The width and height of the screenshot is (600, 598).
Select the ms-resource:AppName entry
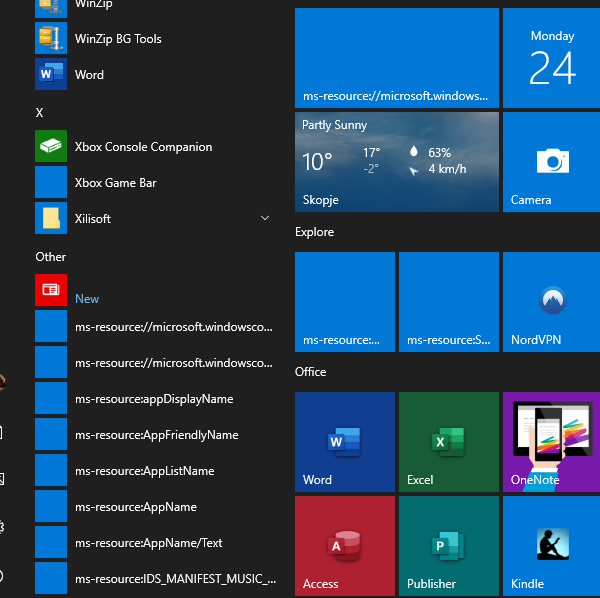tap(153, 506)
